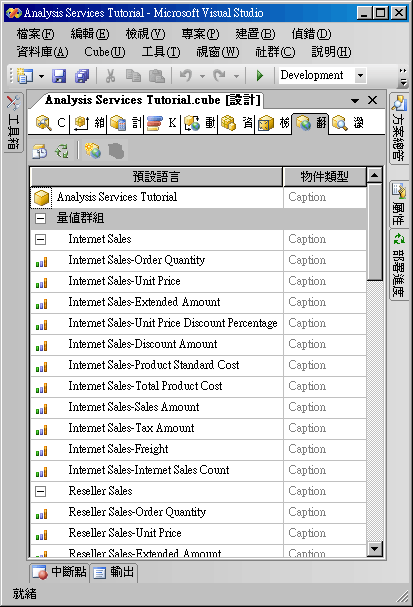Screen dimensions: 413x607
Task: Click the Copy toolbar icon
Action: pyautogui.click(x=134, y=75)
